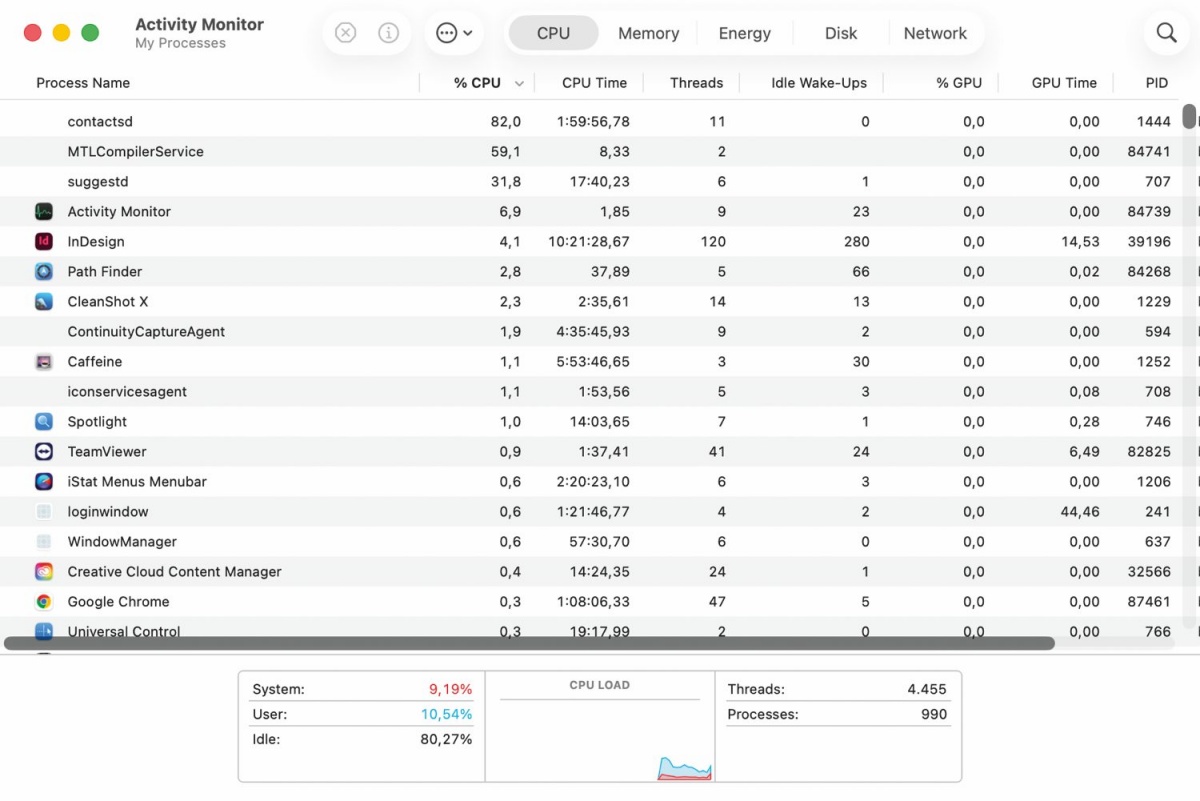Viewport: 1200px width, 801px height.
Task: Click the System 9,19% value
Action: [x=450, y=689]
